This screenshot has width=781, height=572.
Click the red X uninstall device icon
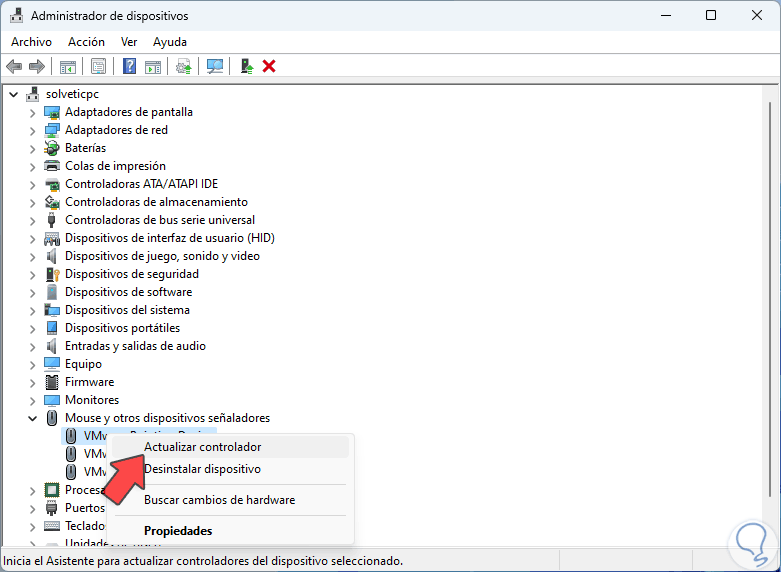269,66
